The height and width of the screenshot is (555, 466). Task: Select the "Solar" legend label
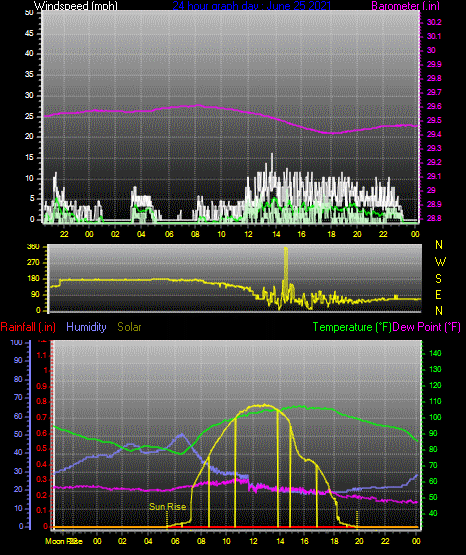[x=129, y=327]
